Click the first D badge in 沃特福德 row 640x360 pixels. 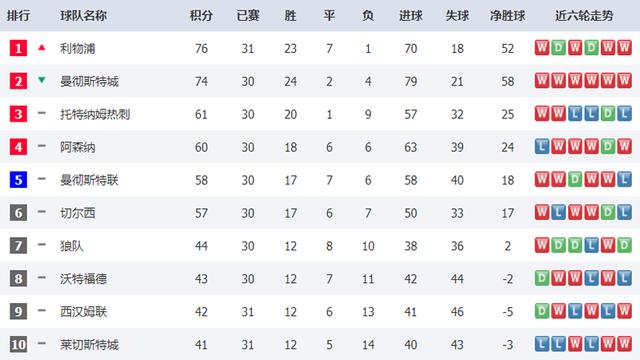(542, 278)
